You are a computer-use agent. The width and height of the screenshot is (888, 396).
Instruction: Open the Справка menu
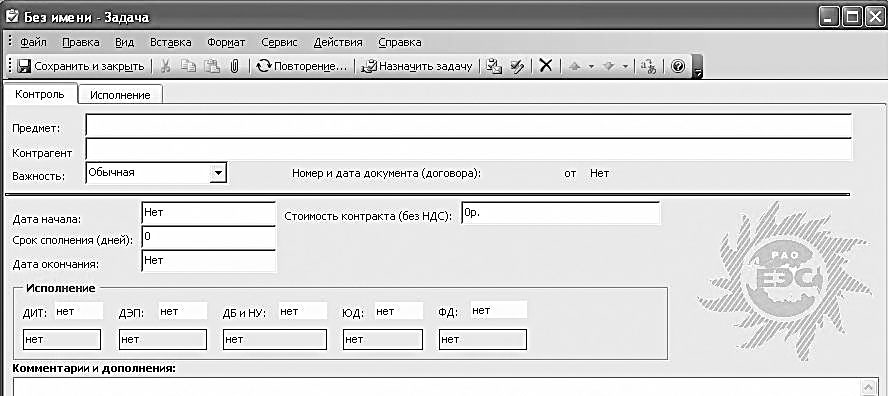pyautogui.click(x=400, y=42)
